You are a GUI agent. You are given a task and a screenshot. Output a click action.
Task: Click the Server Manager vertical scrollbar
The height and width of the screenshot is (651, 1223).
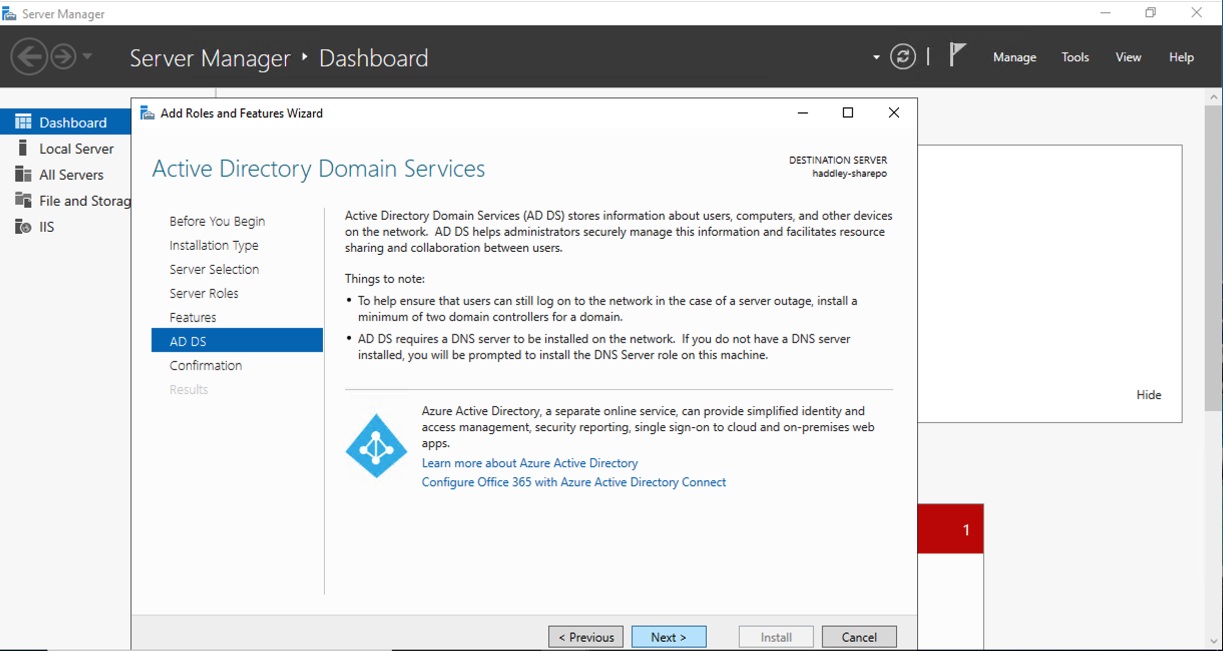(x=1214, y=260)
